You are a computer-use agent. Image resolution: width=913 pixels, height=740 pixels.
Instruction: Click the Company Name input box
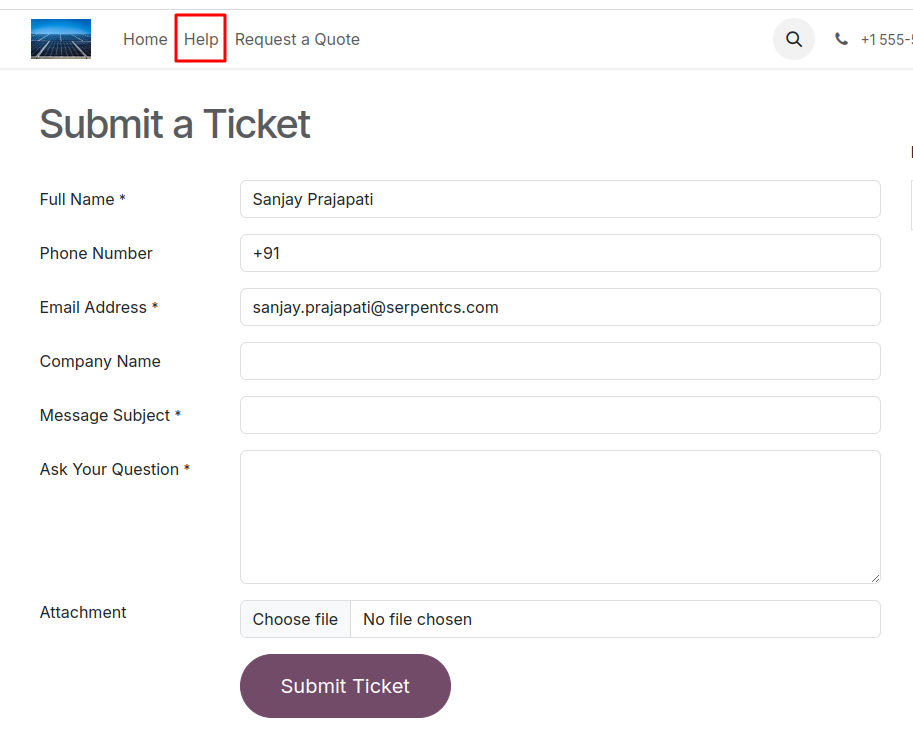560,361
